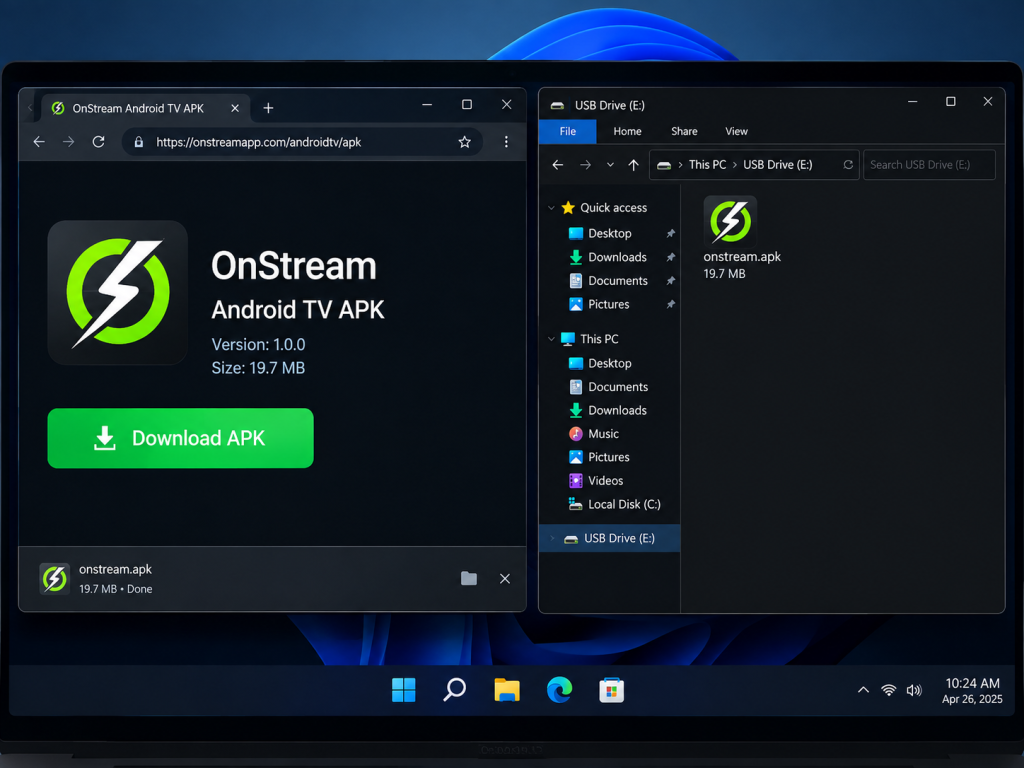Open Documents under Quick access
Image resolution: width=1024 pixels, height=768 pixels.
pos(618,280)
